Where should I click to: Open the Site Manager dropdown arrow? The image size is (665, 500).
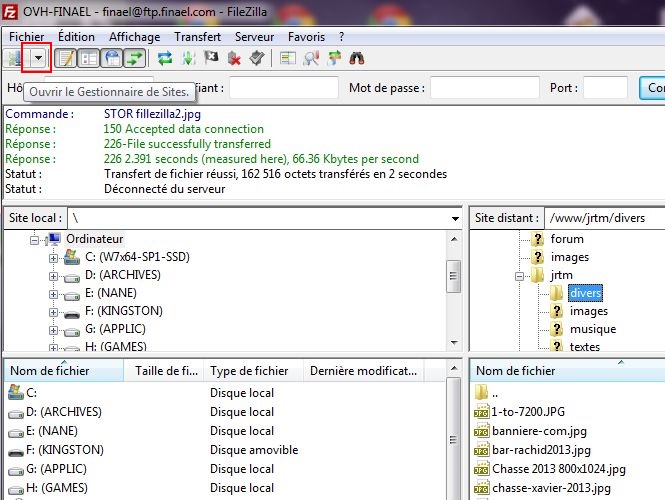pos(38,59)
